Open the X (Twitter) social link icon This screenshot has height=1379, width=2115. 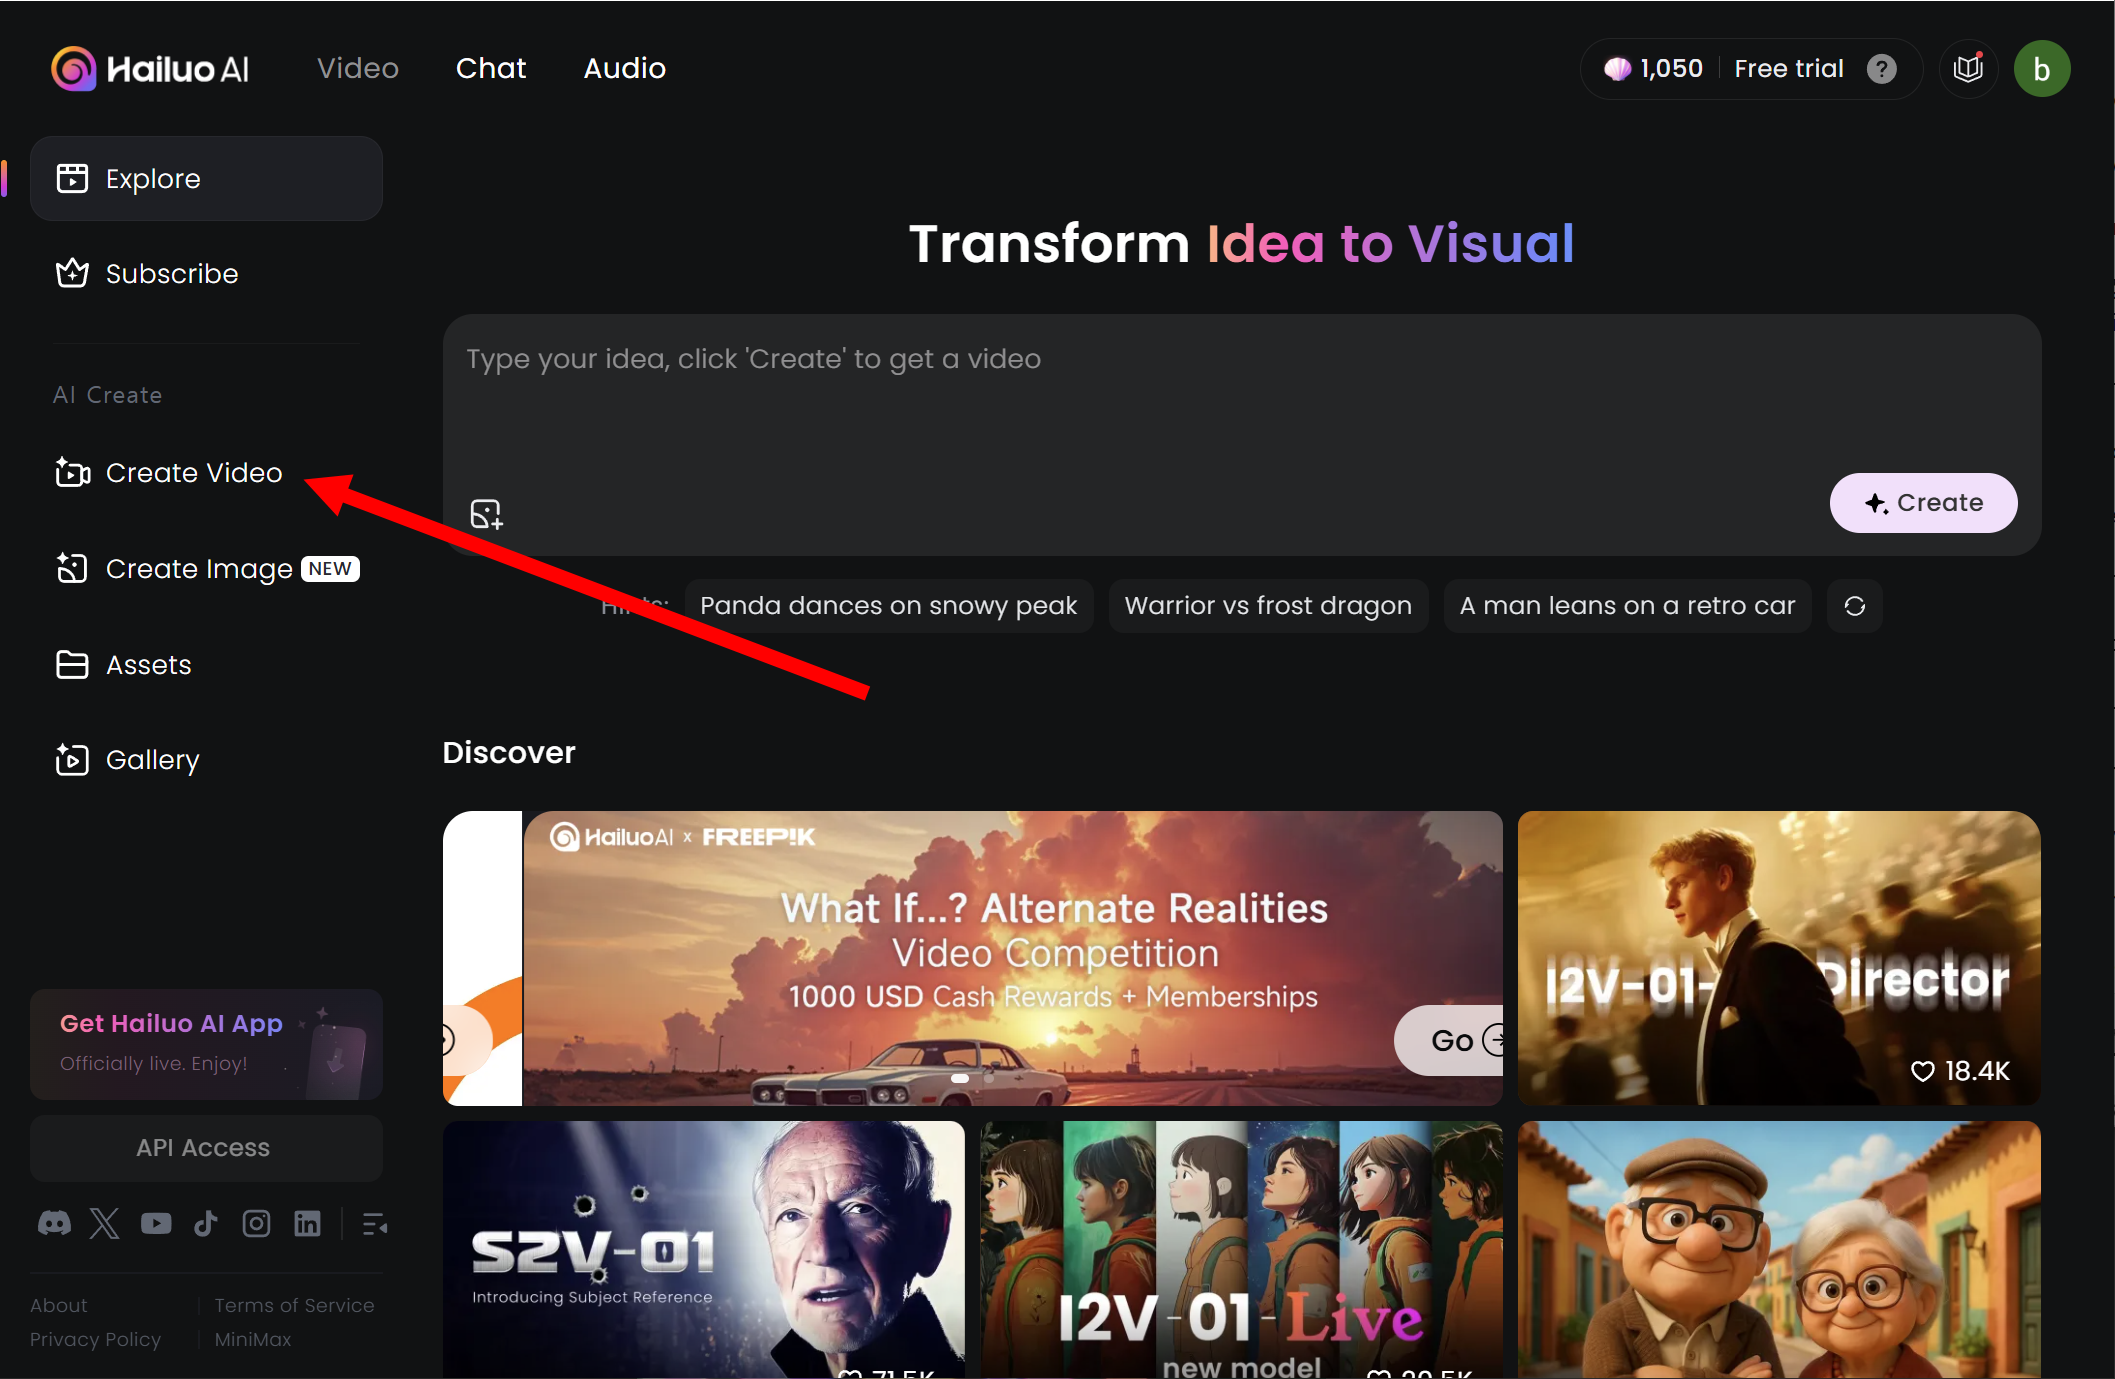click(104, 1223)
